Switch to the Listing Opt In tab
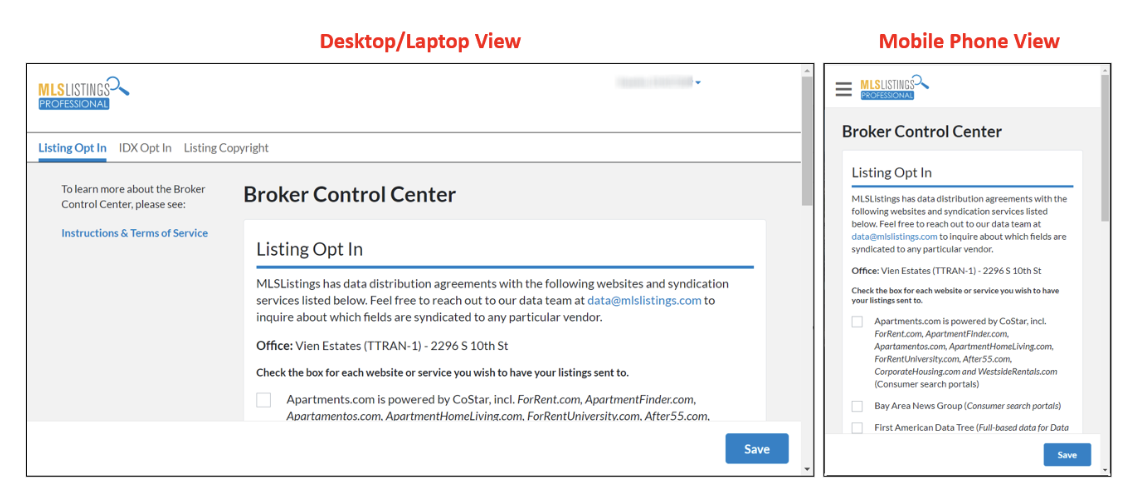This screenshot has height=492, width=1132. point(72,148)
